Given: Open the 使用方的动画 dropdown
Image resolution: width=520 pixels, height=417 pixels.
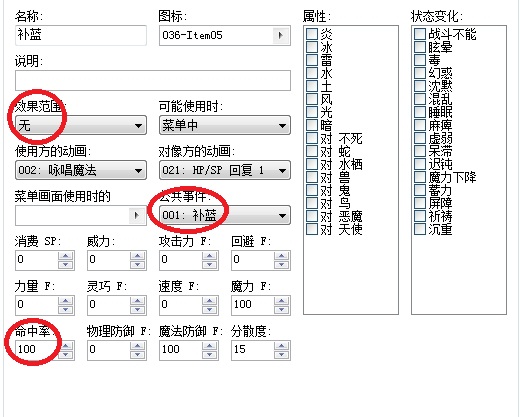Looking at the screenshot, I should [x=81, y=170].
